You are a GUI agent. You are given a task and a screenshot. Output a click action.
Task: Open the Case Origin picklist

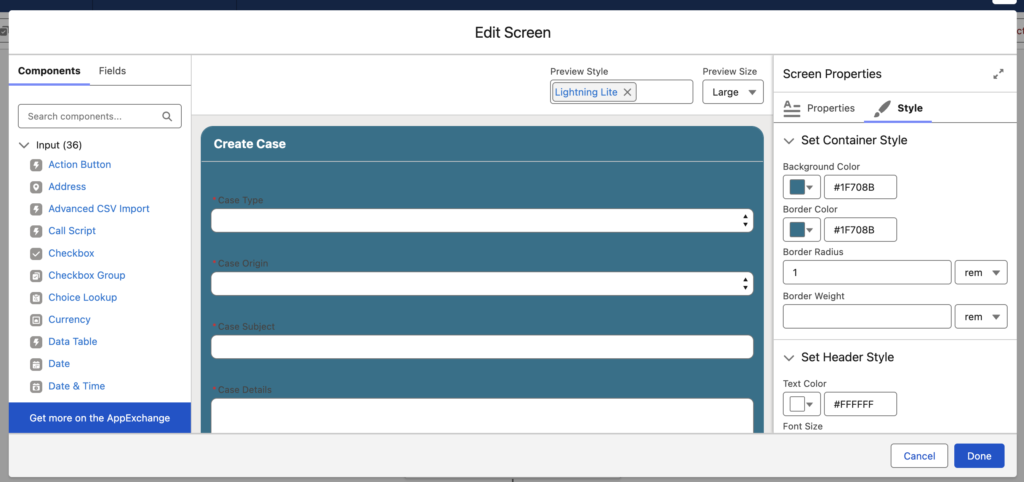click(482, 283)
